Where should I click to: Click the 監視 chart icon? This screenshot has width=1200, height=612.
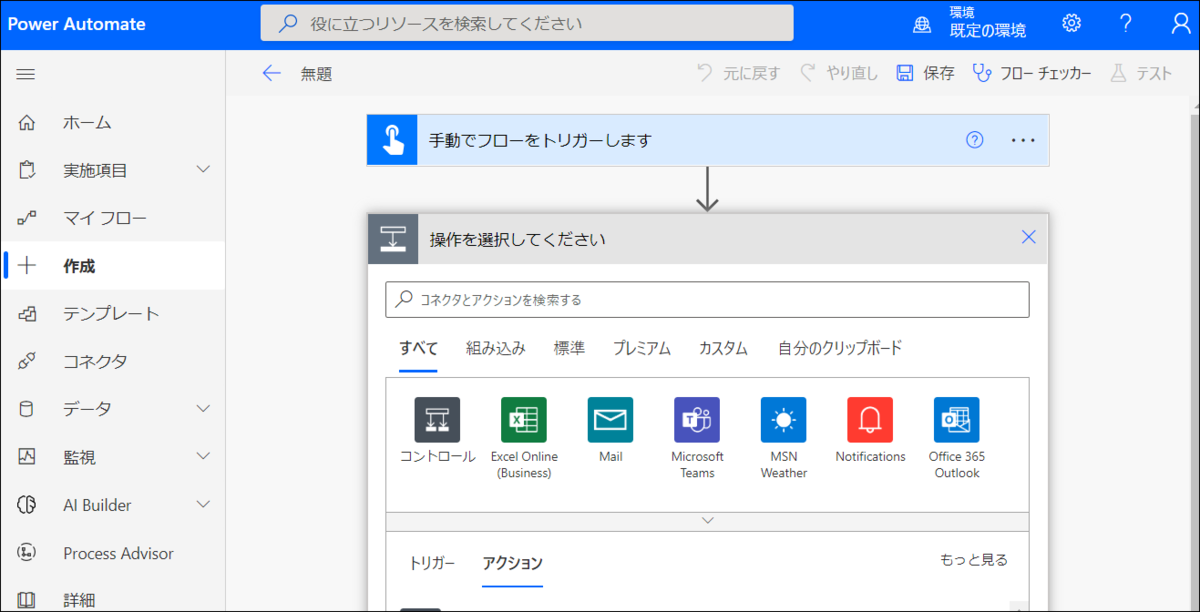pos(27,457)
